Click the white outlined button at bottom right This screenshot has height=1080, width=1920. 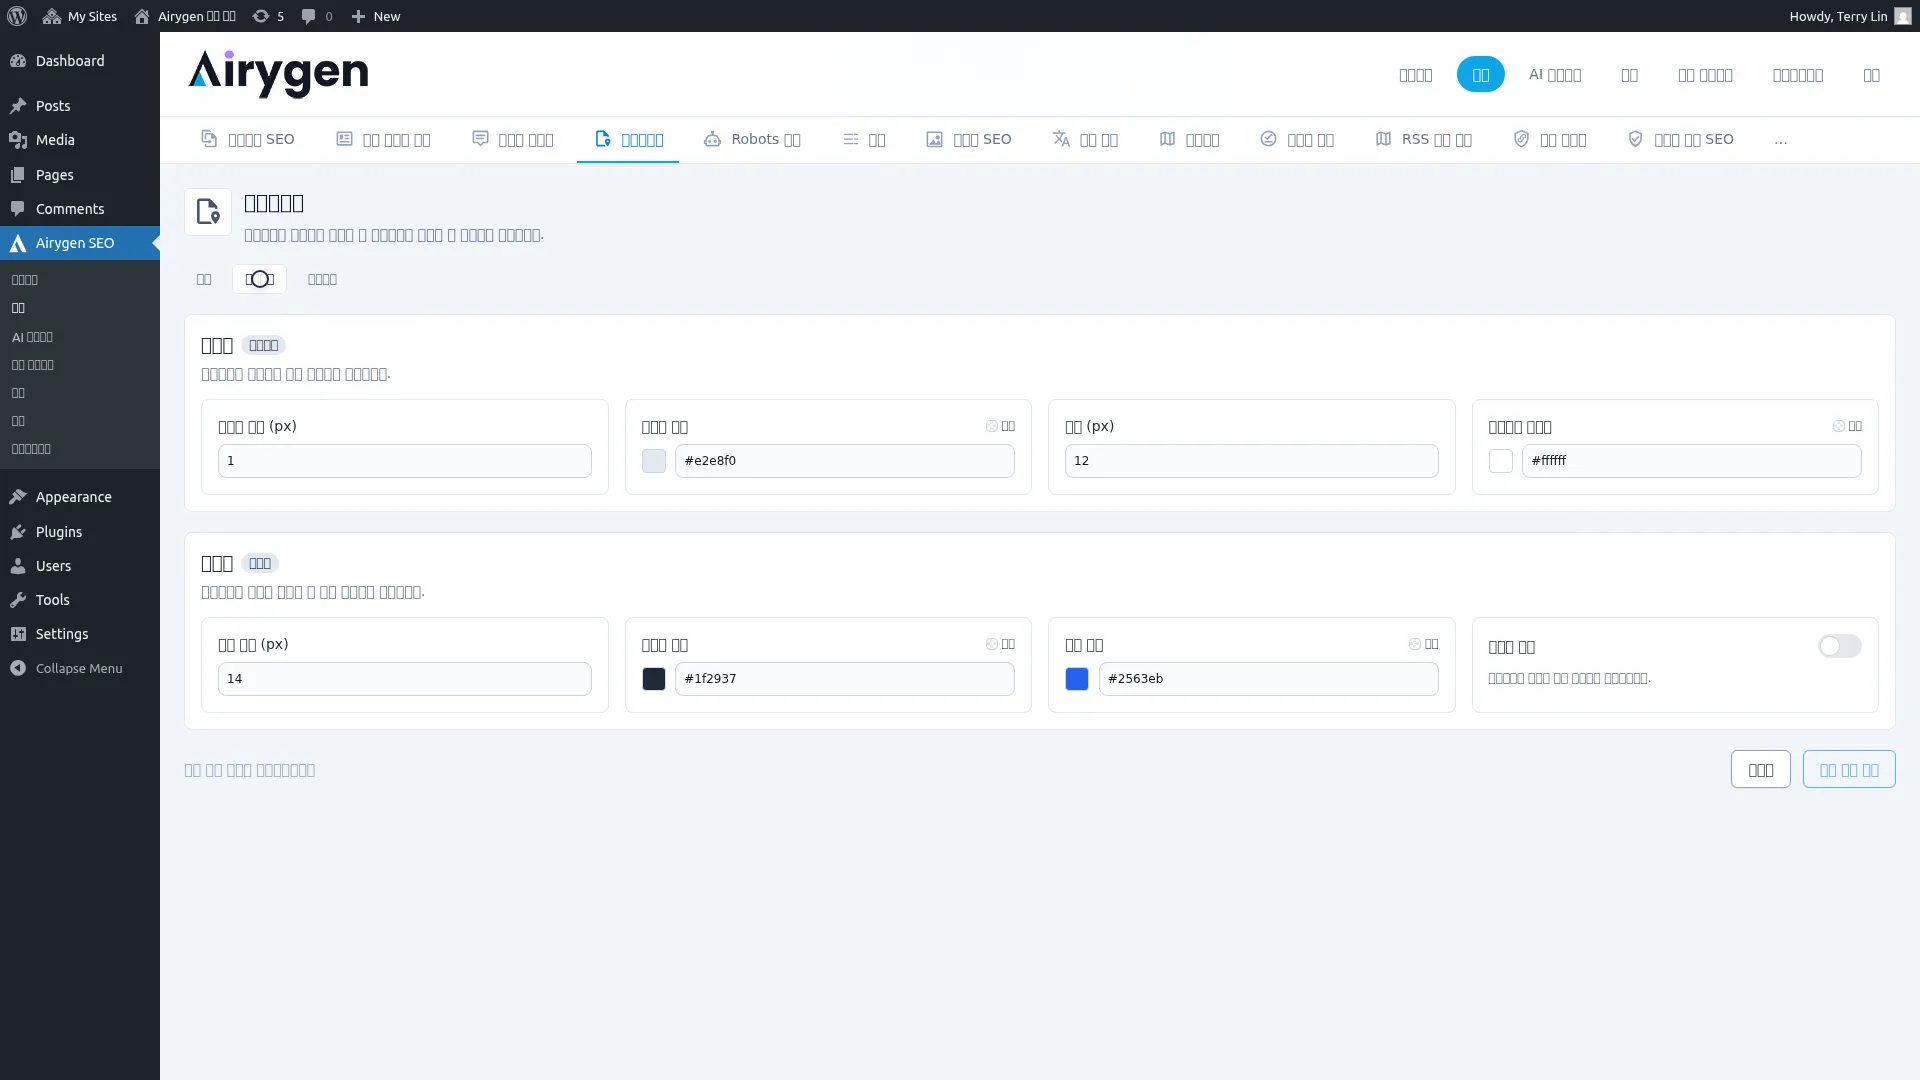point(1761,770)
